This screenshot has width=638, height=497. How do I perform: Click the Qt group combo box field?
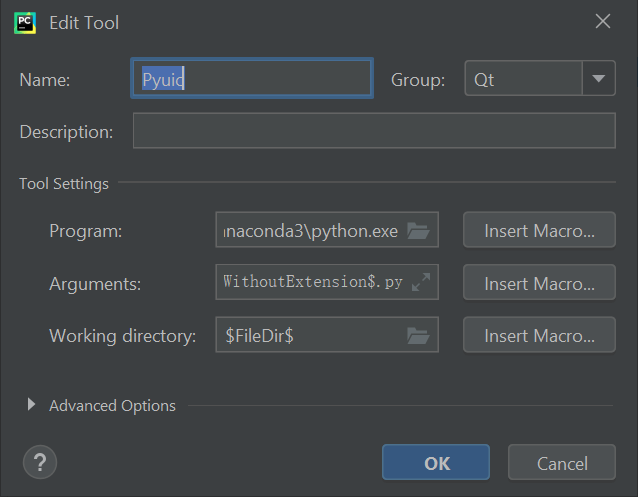pos(523,79)
